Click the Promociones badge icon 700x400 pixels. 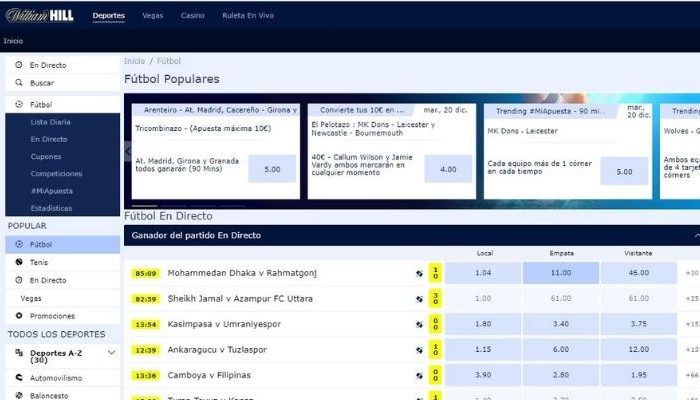click(x=19, y=316)
